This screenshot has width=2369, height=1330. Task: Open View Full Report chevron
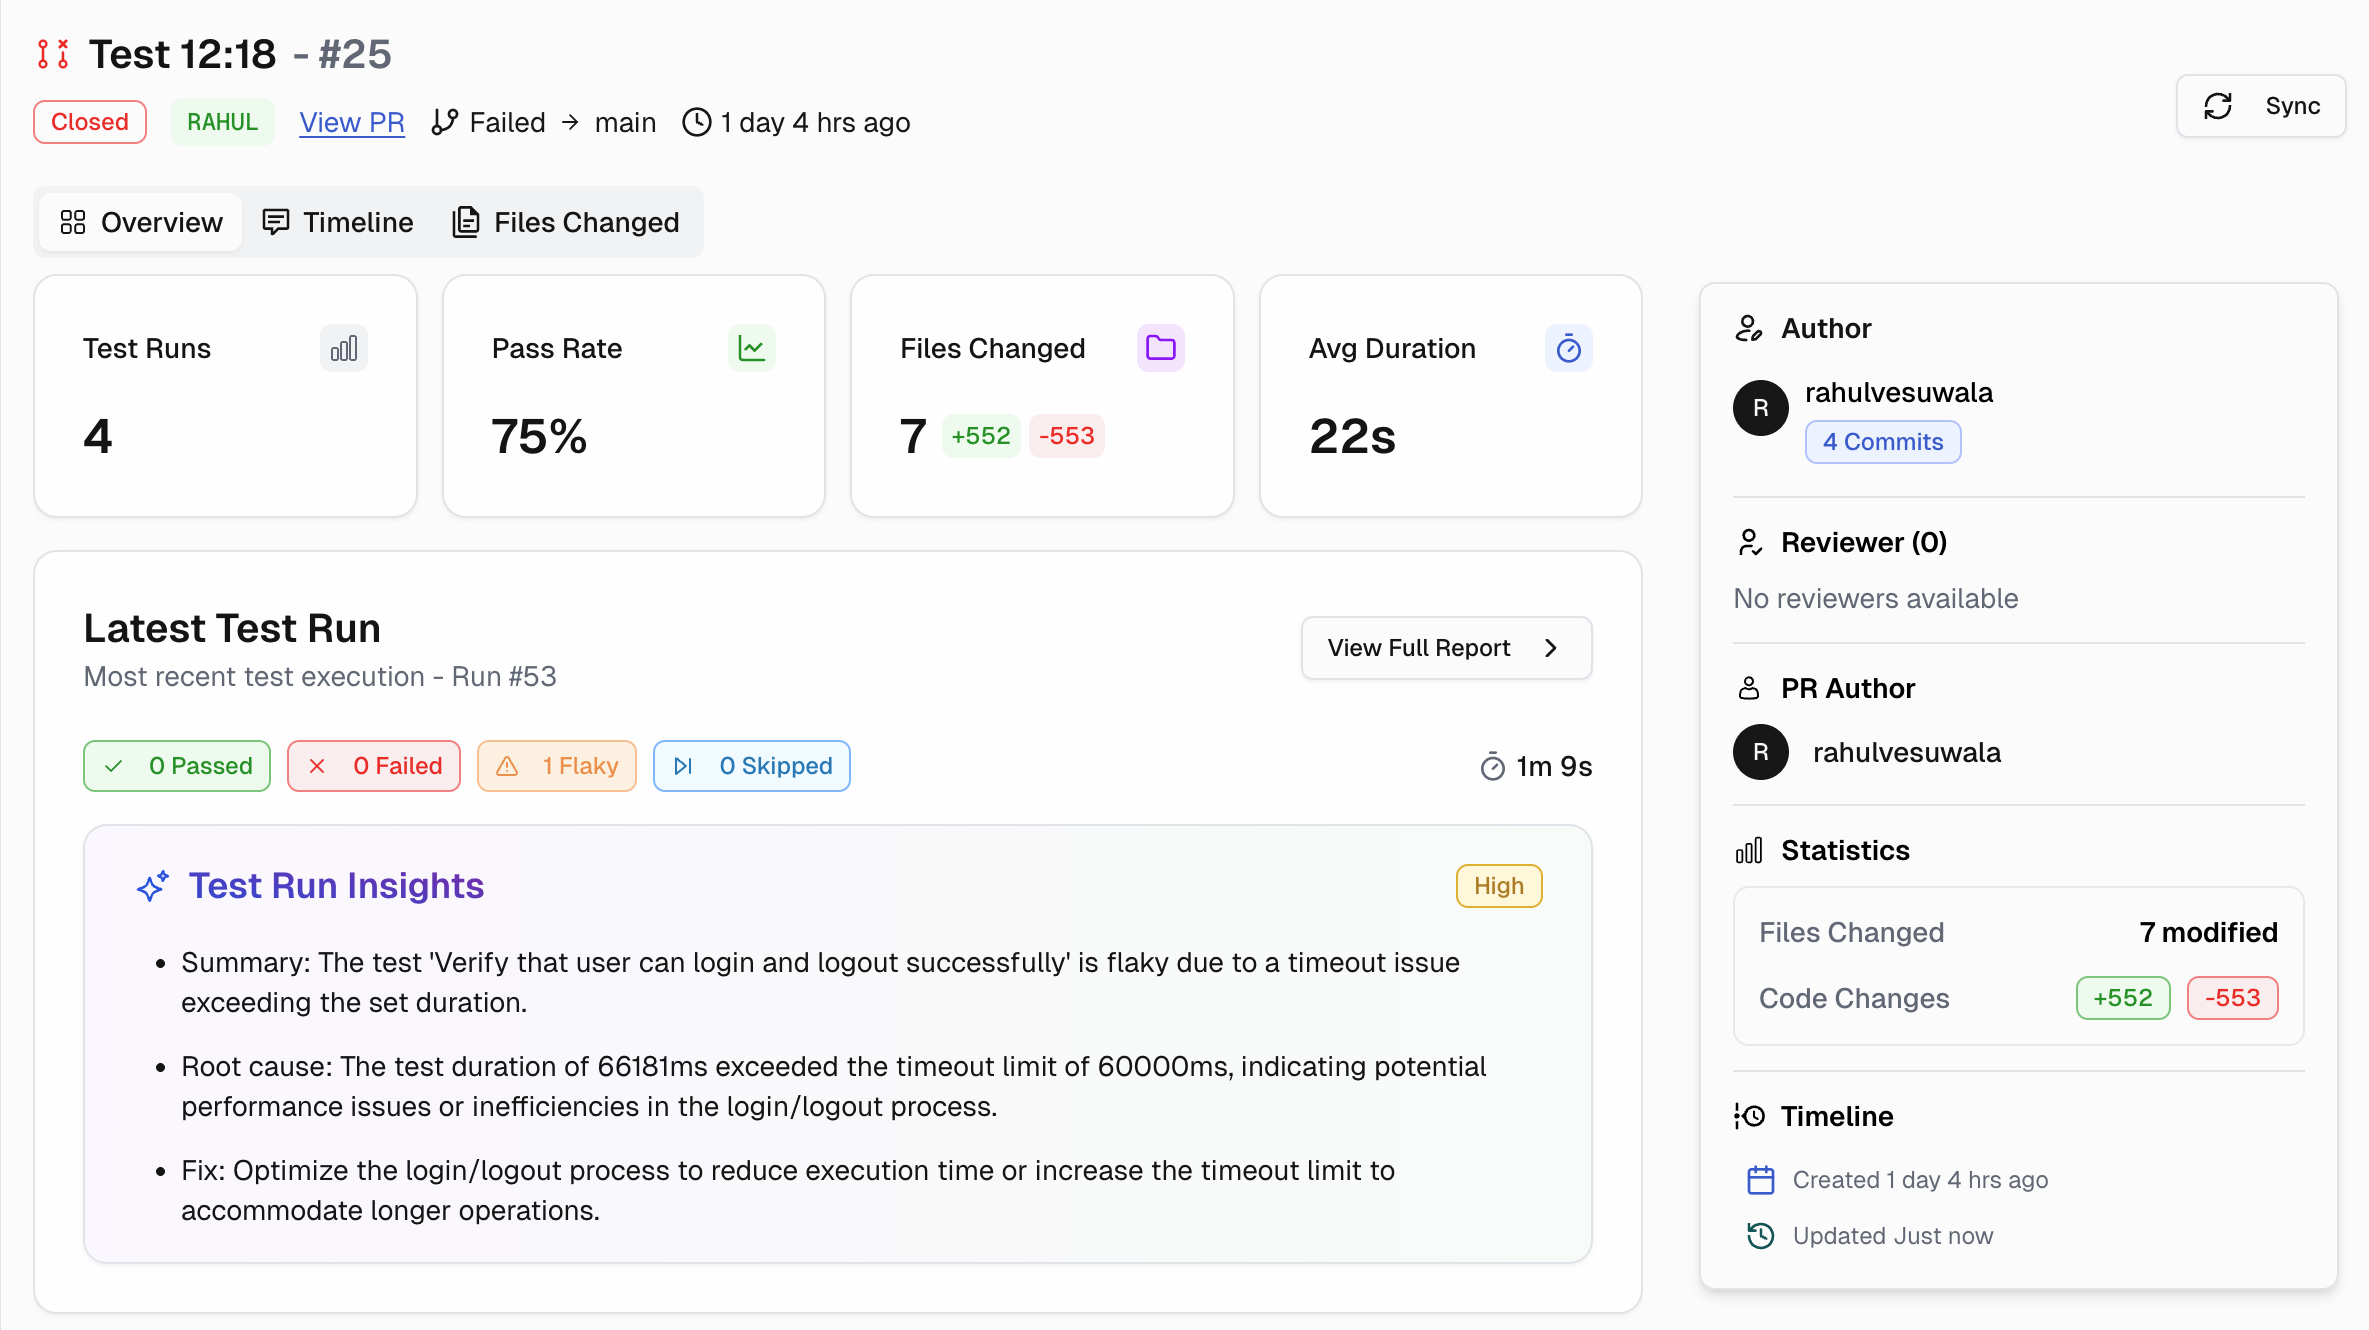tap(1550, 648)
